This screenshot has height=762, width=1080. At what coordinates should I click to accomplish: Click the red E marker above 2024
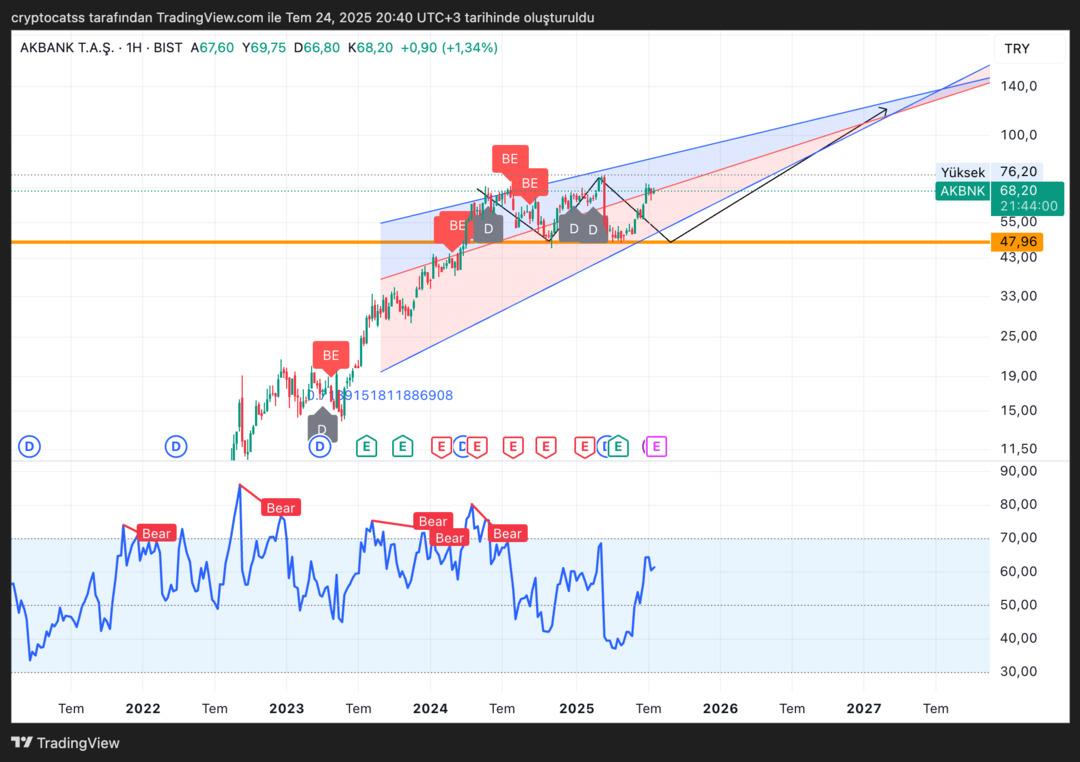(x=441, y=446)
